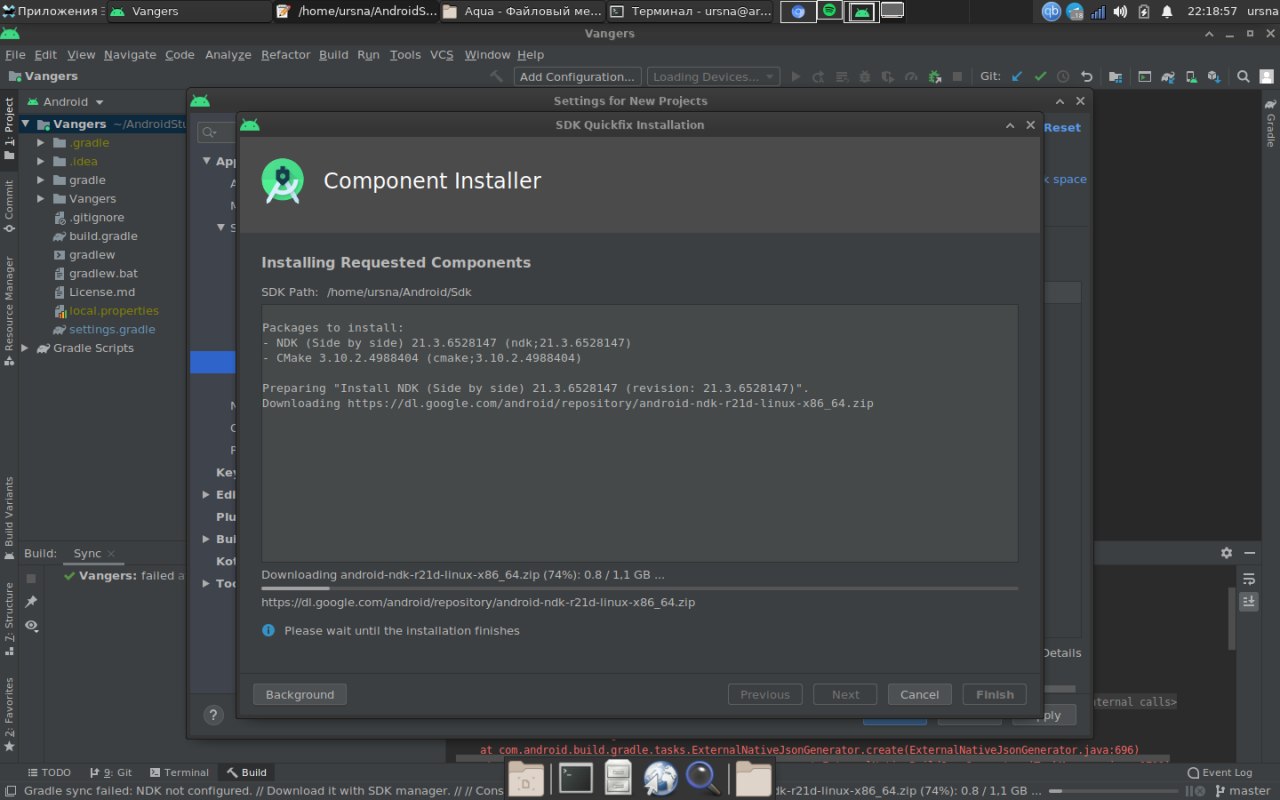Image resolution: width=1280 pixels, height=800 pixels.
Task: Click the Finish button
Action: point(995,694)
